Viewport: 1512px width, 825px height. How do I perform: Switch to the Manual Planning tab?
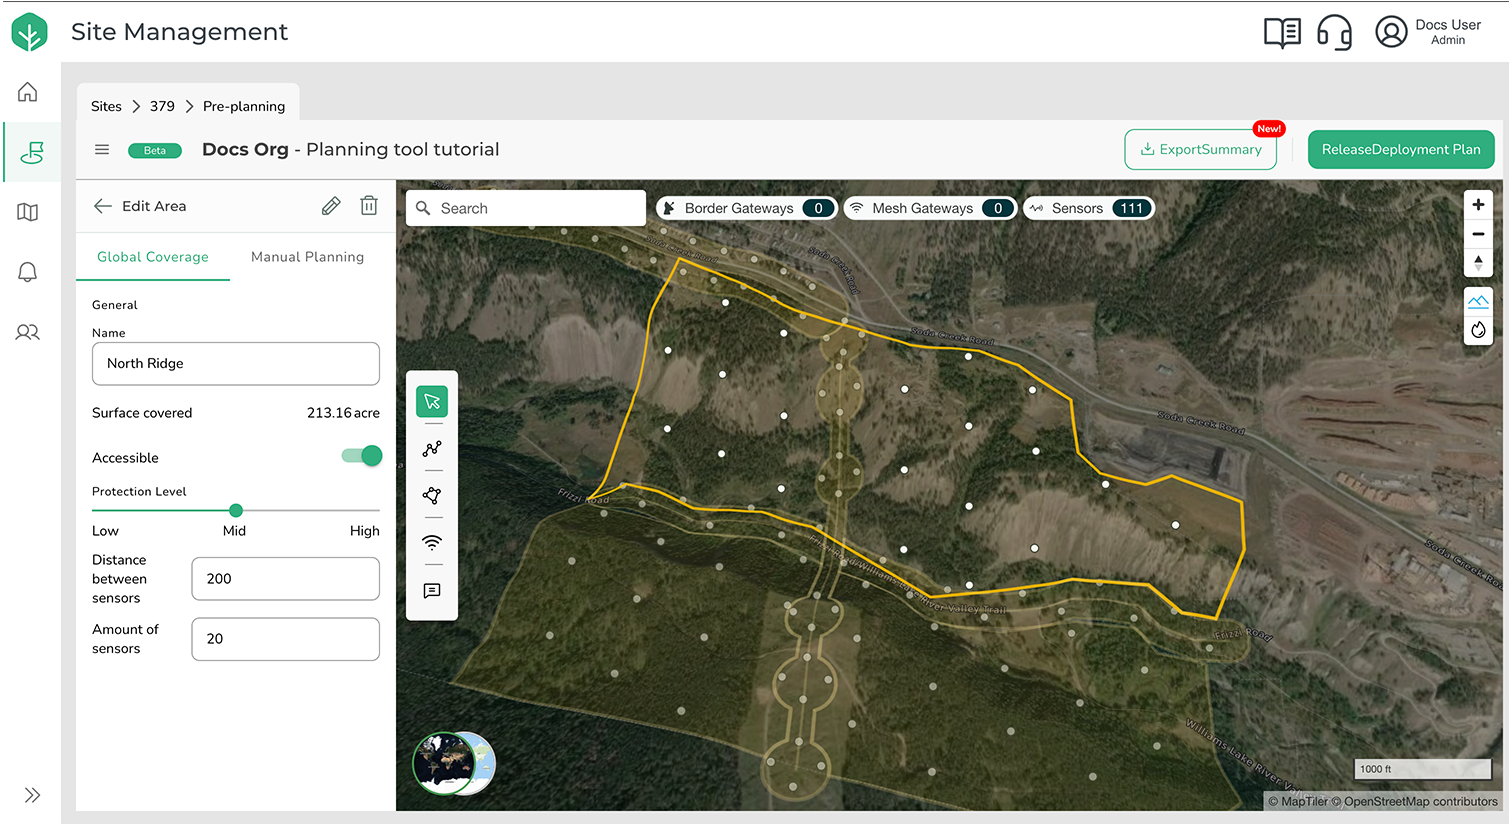click(307, 257)
